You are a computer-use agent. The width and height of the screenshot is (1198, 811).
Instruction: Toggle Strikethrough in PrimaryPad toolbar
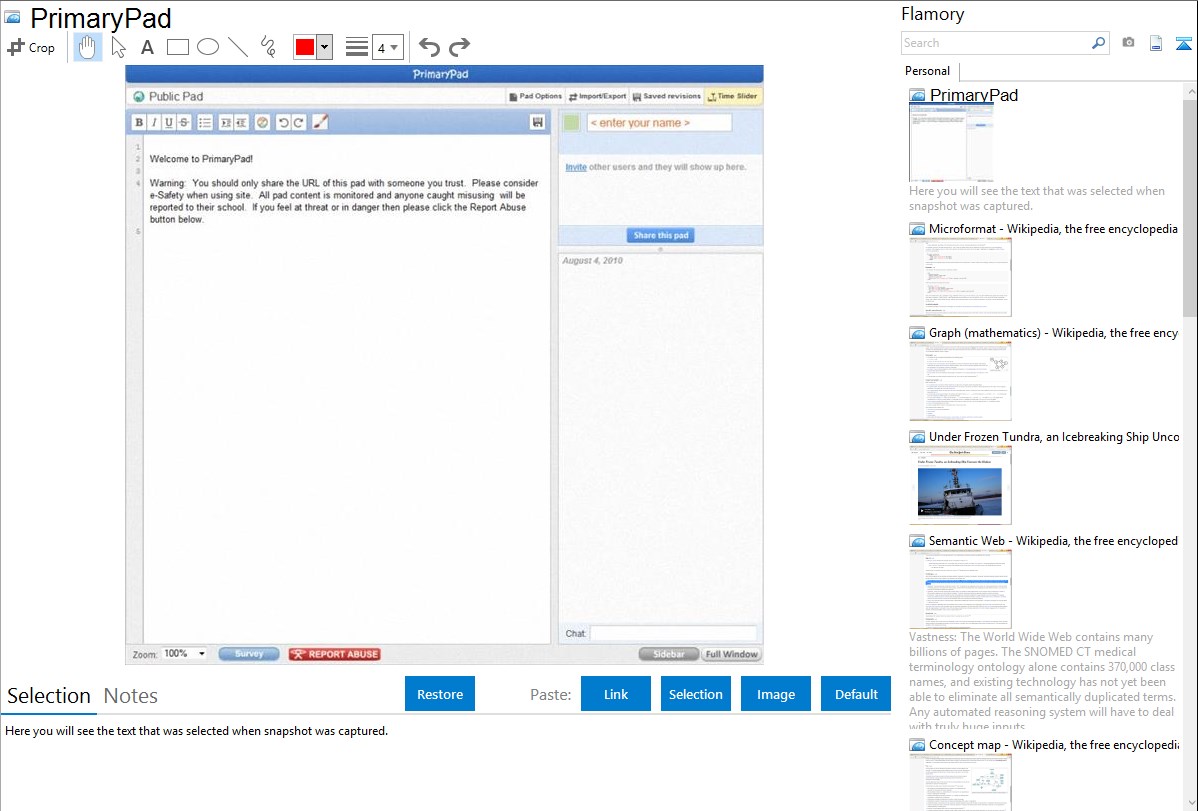coord(184,122)
